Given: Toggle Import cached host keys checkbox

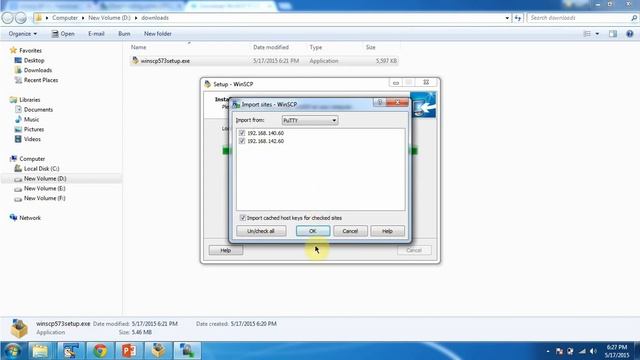Looking at the screenshot, I should point(243,218).
